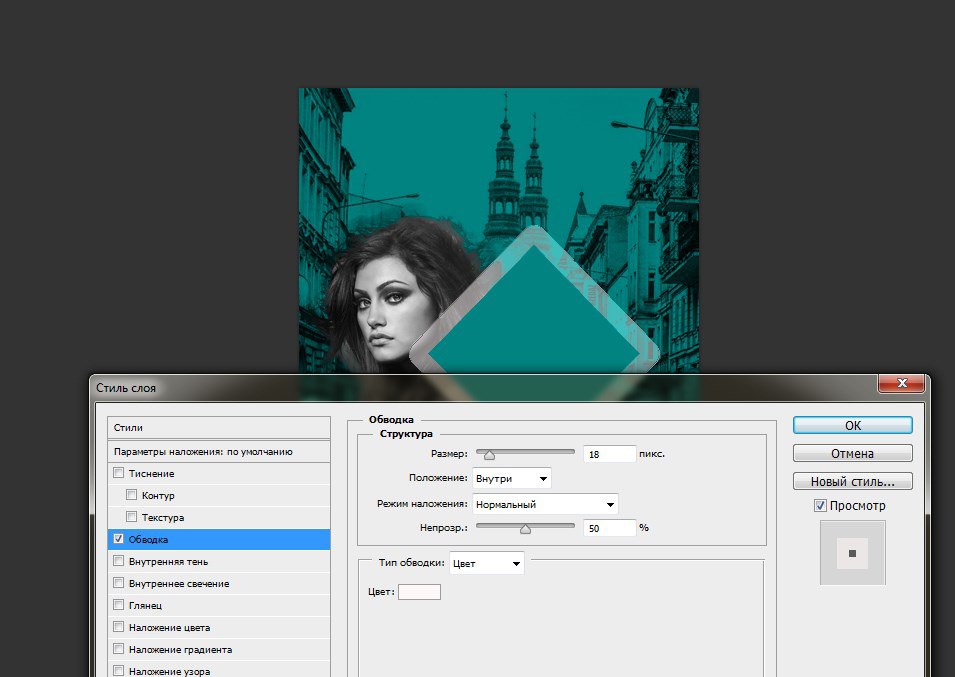This screenshot has width=955, height=677.
Task: Toggle the Просмотр checkbox
Action: (820, 506)
